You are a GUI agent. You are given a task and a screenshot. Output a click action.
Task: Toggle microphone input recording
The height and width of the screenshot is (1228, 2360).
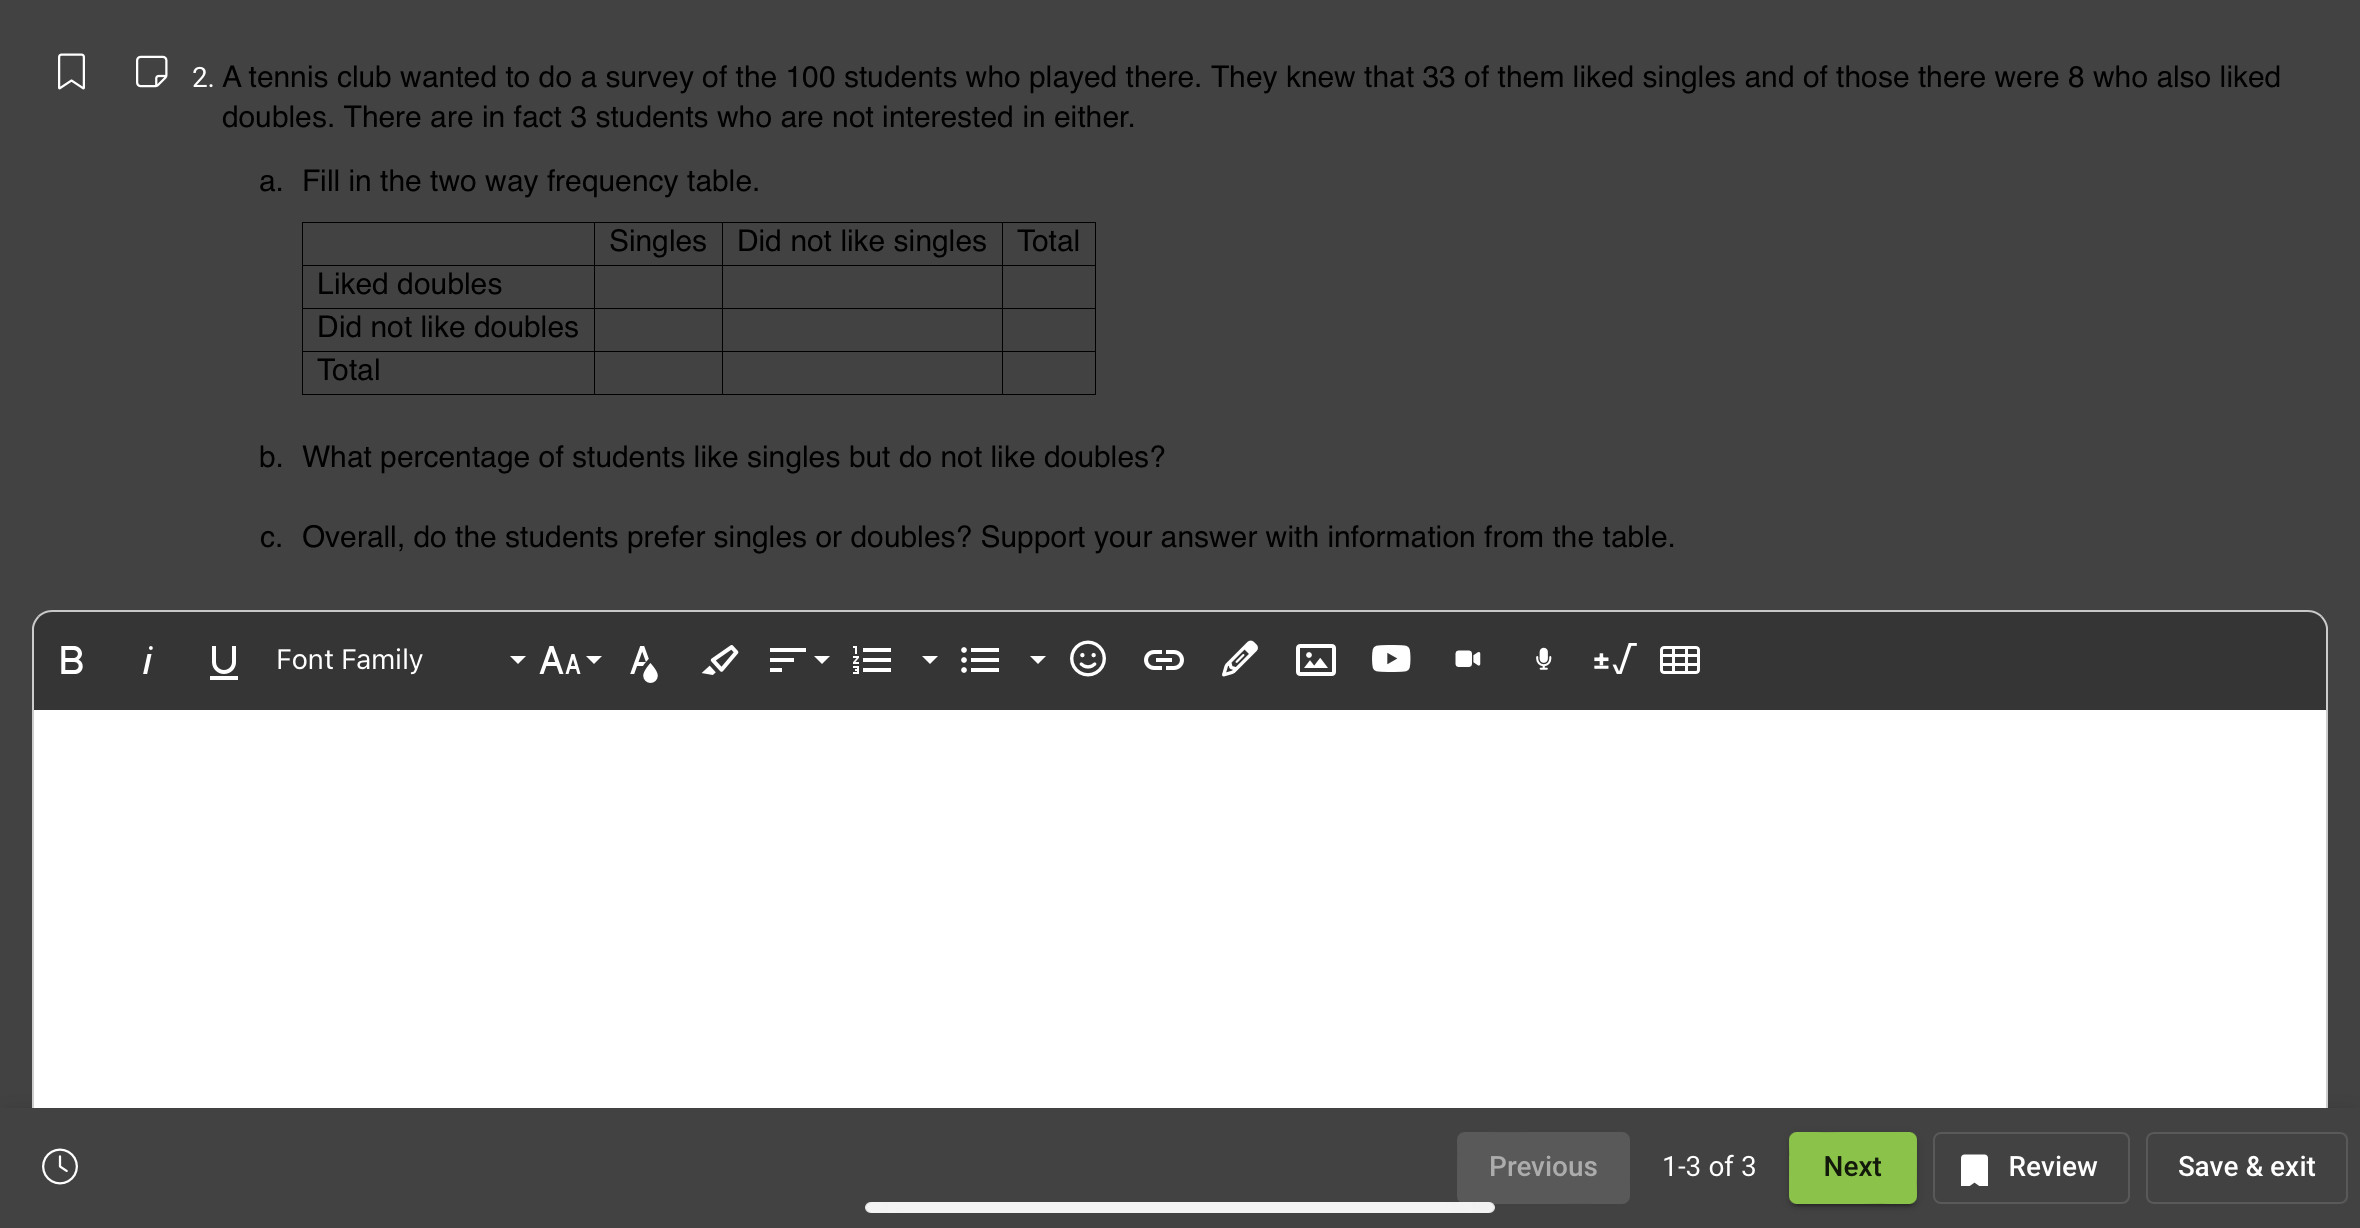tap(1541, 658)
